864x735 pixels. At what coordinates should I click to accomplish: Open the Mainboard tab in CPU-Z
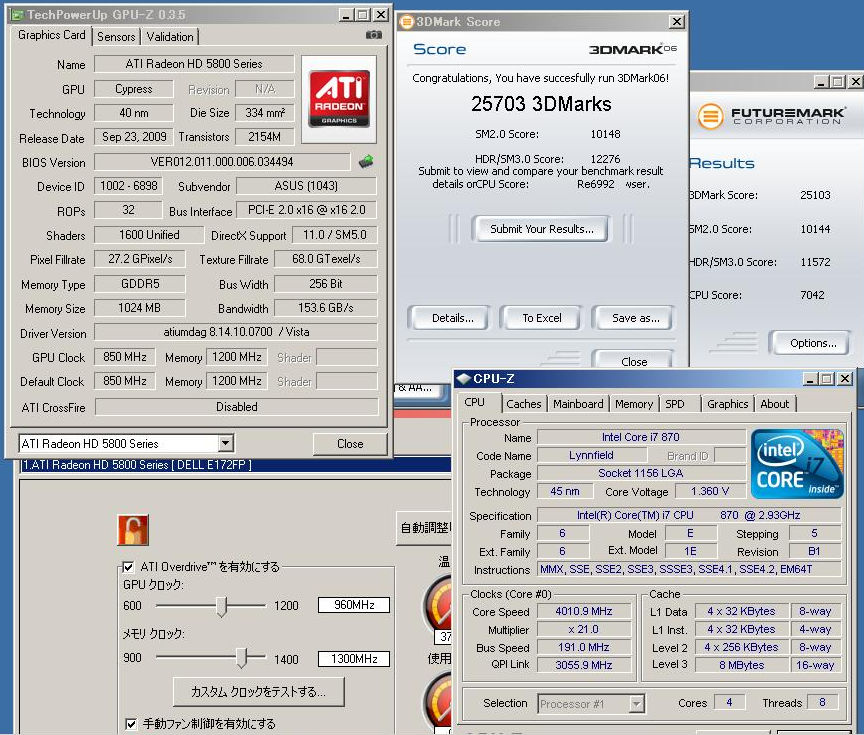578,404
